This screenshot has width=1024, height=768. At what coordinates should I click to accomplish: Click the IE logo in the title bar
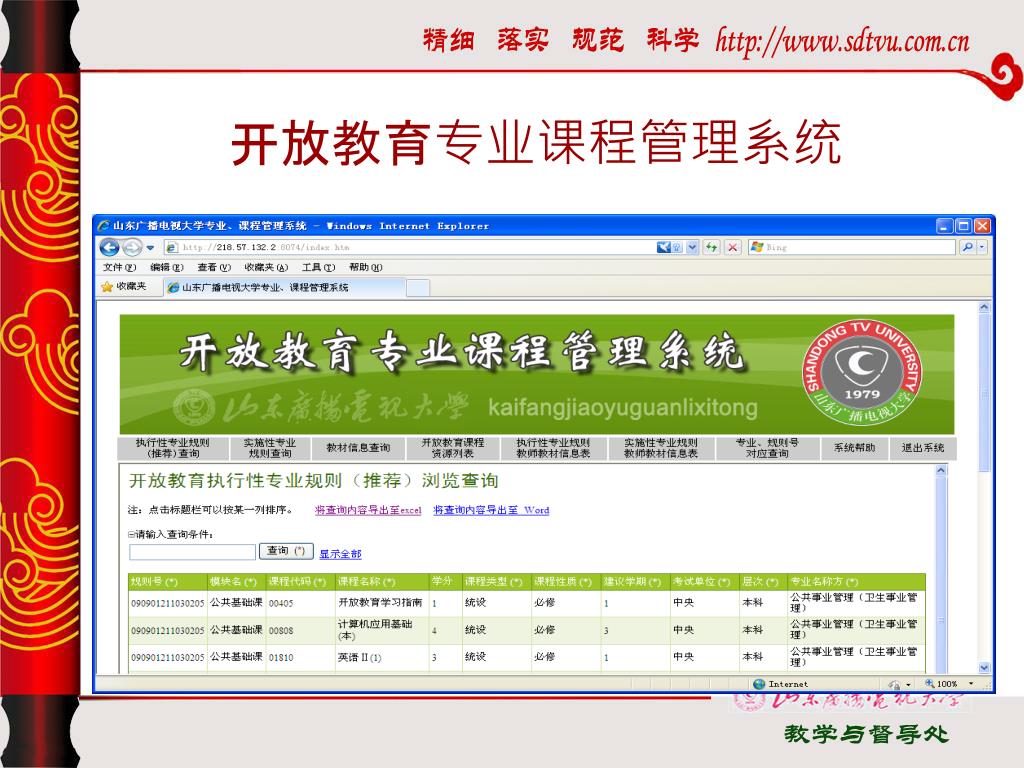click(x=103, y=226)
